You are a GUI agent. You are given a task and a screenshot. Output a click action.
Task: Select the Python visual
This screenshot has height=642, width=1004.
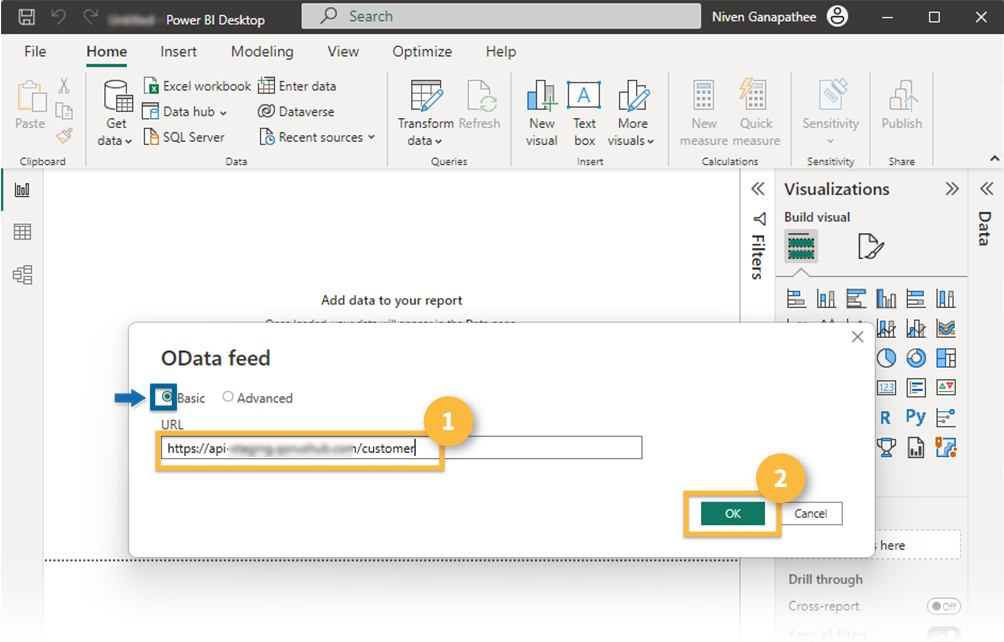click(x=916, y=417)
